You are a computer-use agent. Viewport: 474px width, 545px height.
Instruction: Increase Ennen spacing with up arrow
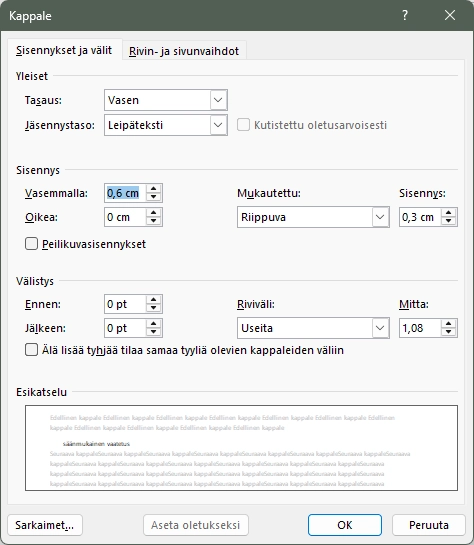(x=153, y=300)
